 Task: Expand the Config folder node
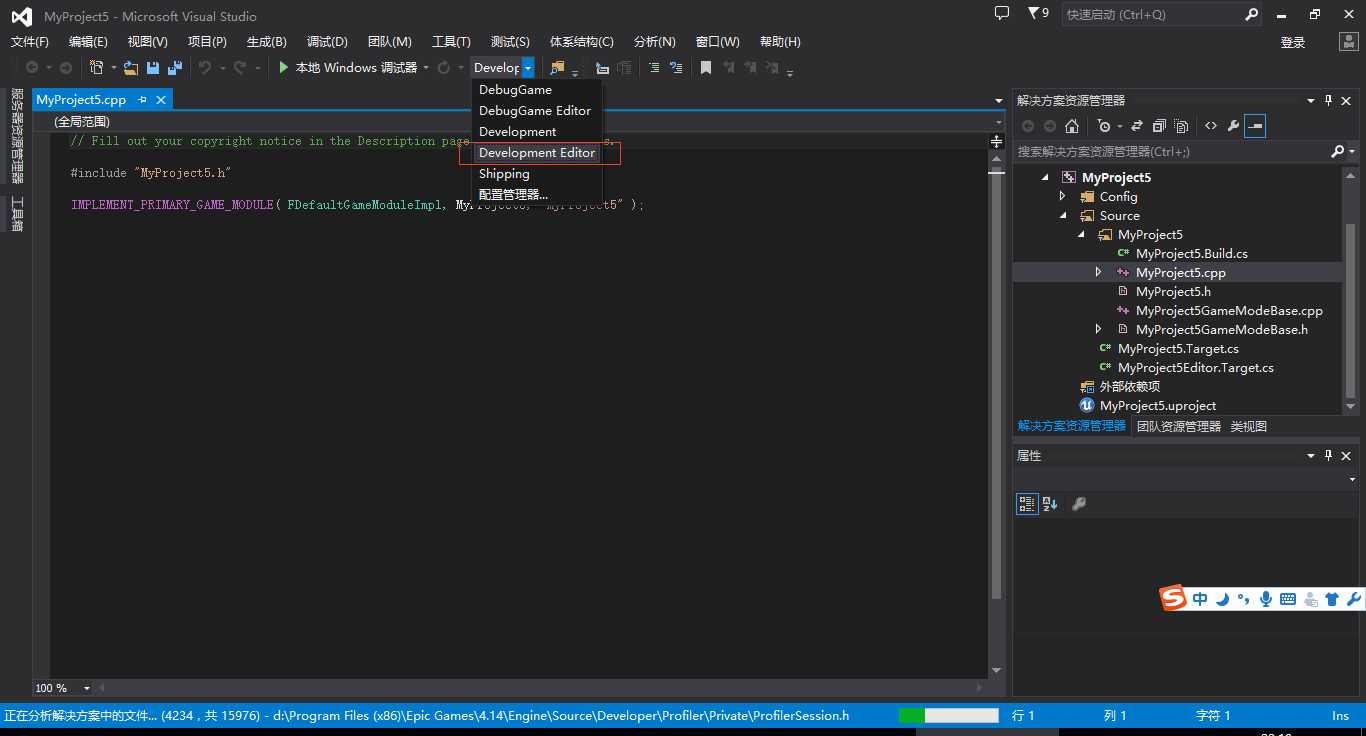[1063, 197]
